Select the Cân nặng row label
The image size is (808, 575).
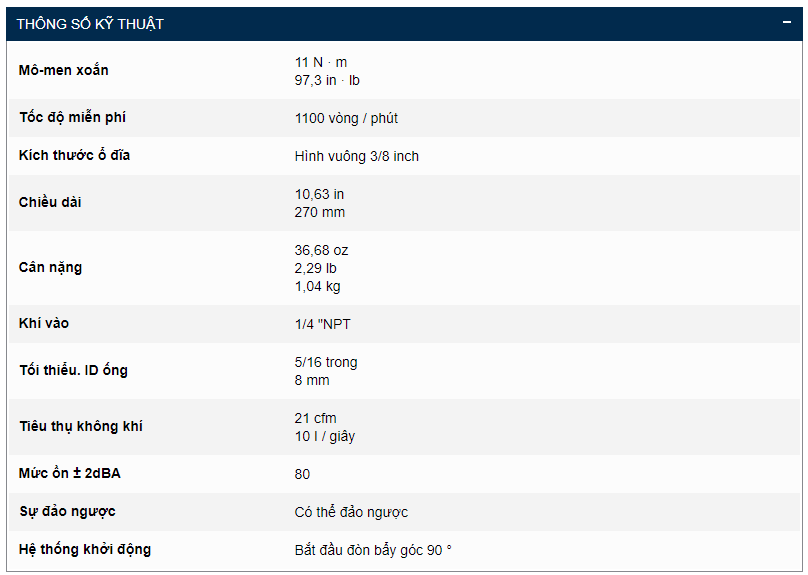50,267
